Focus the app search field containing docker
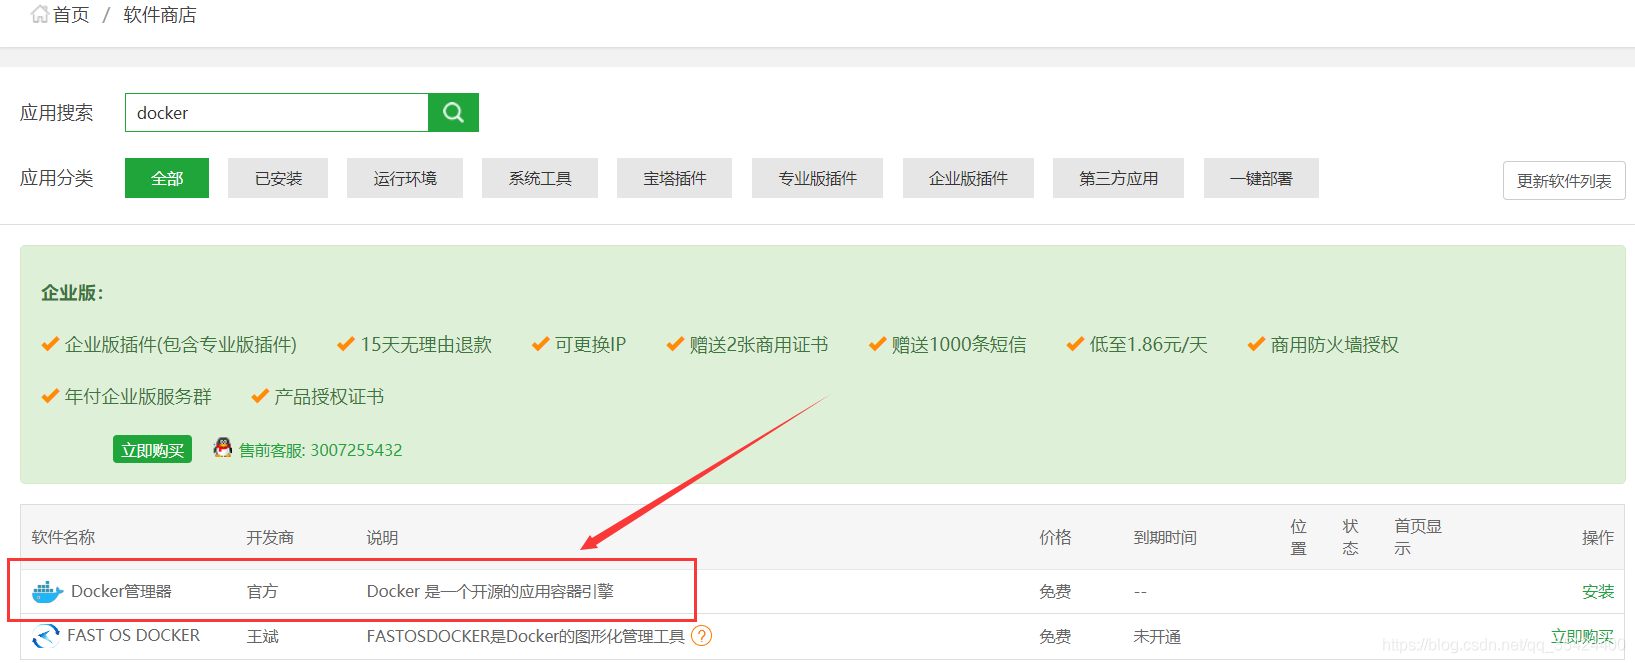 coord(277,112)
